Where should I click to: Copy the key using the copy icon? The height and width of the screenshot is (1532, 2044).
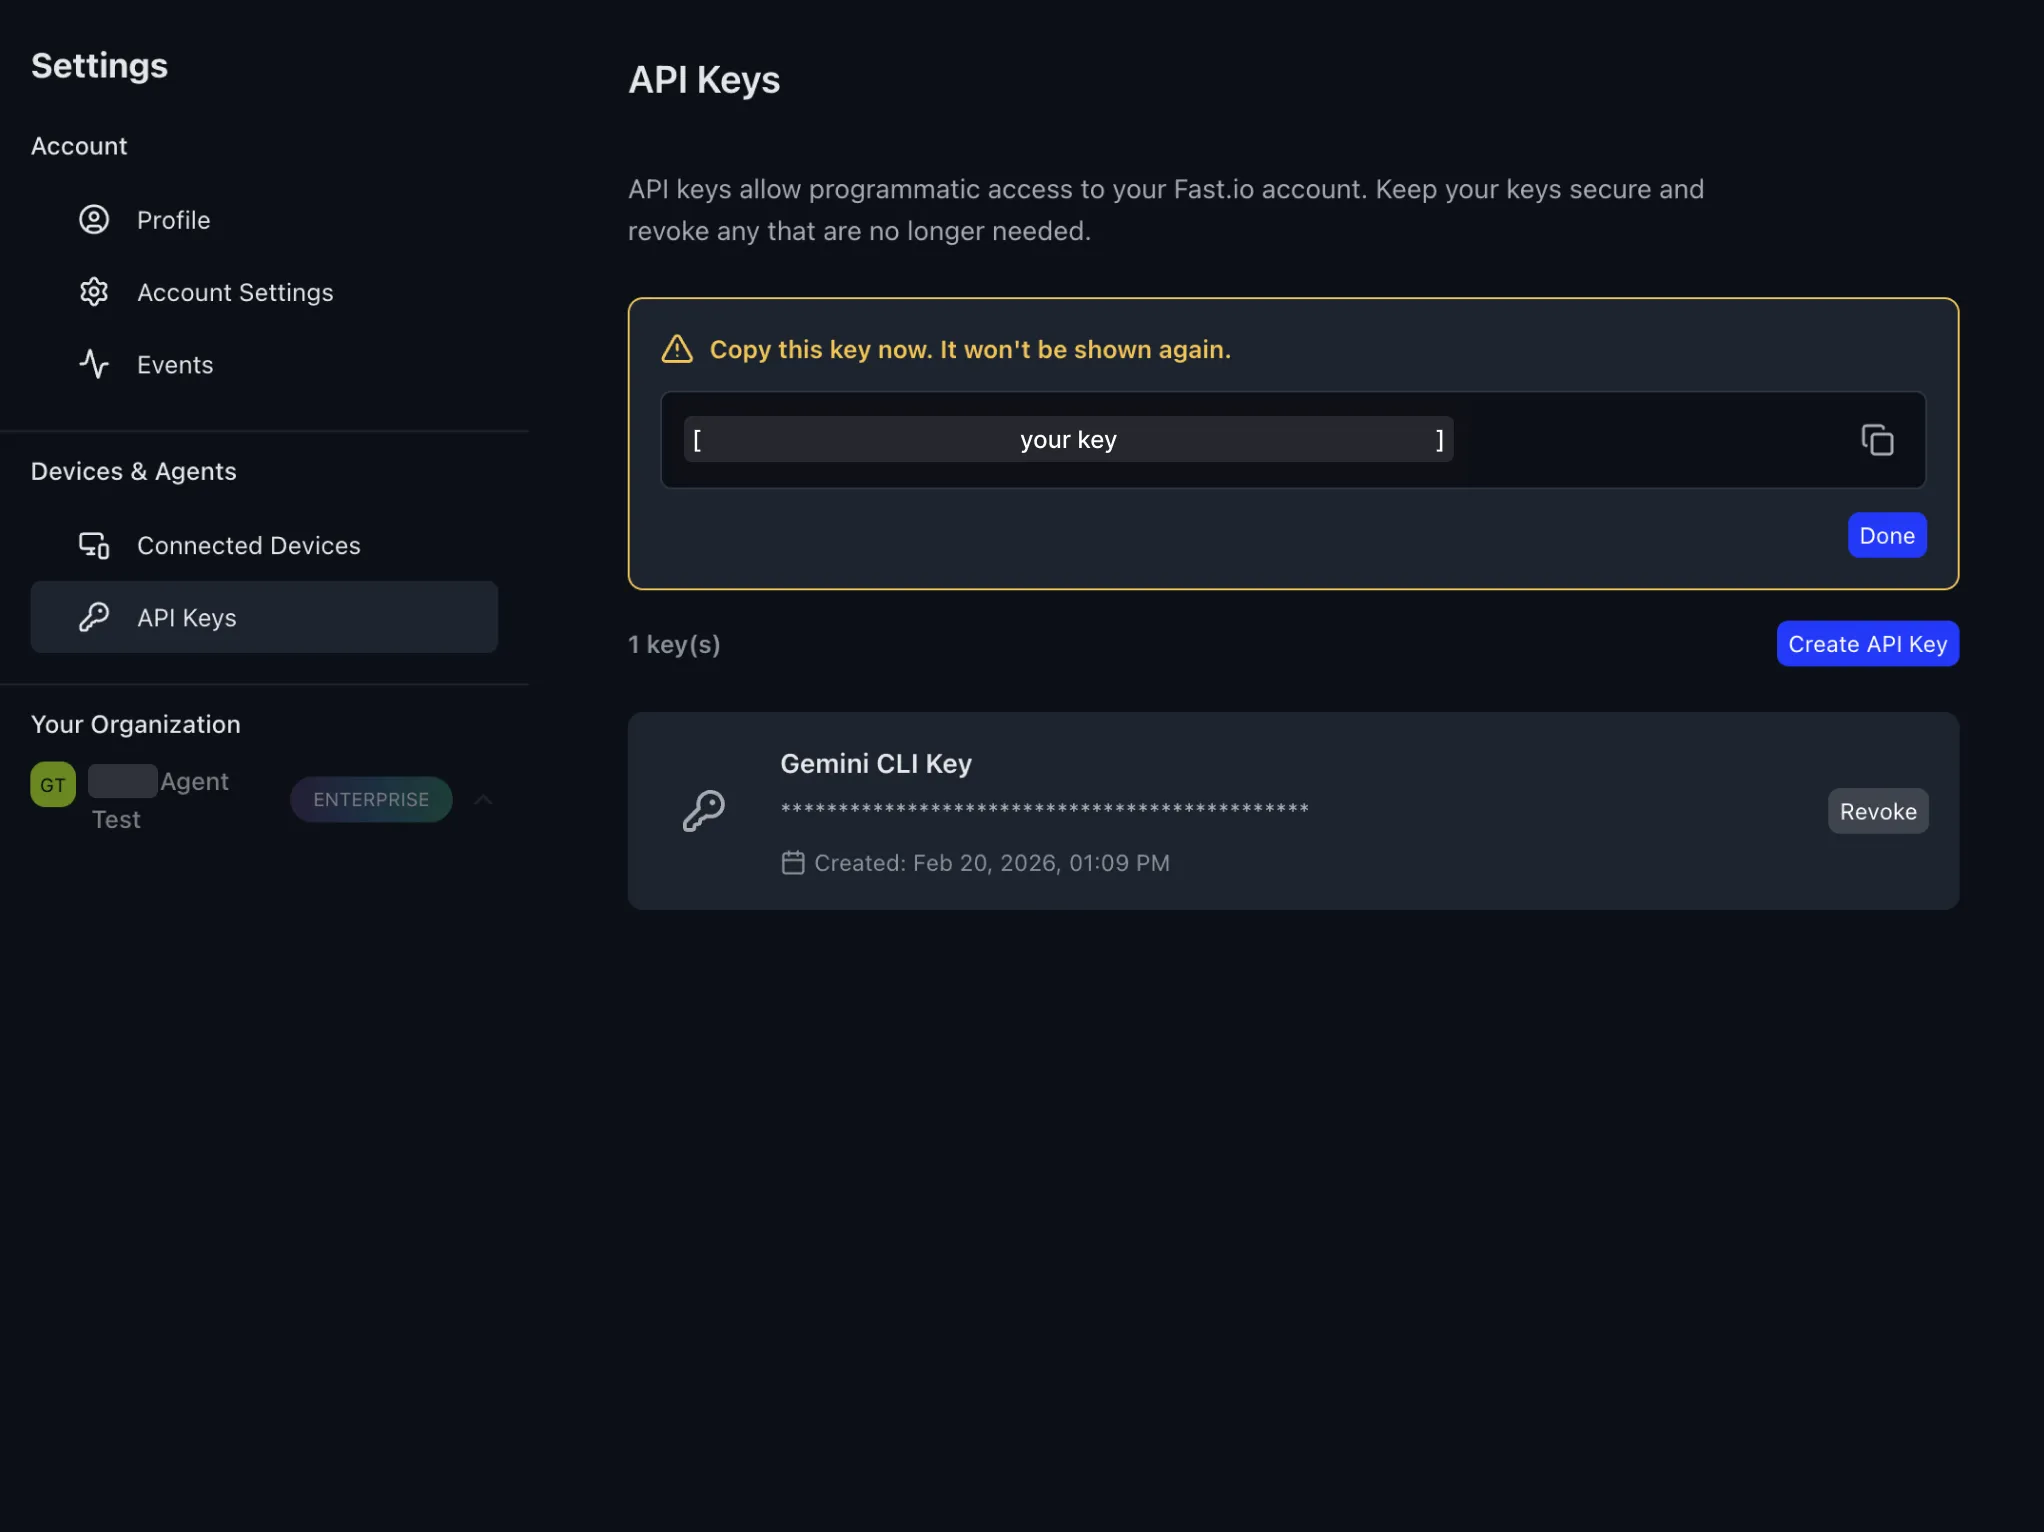click(x=1877, y=440)
